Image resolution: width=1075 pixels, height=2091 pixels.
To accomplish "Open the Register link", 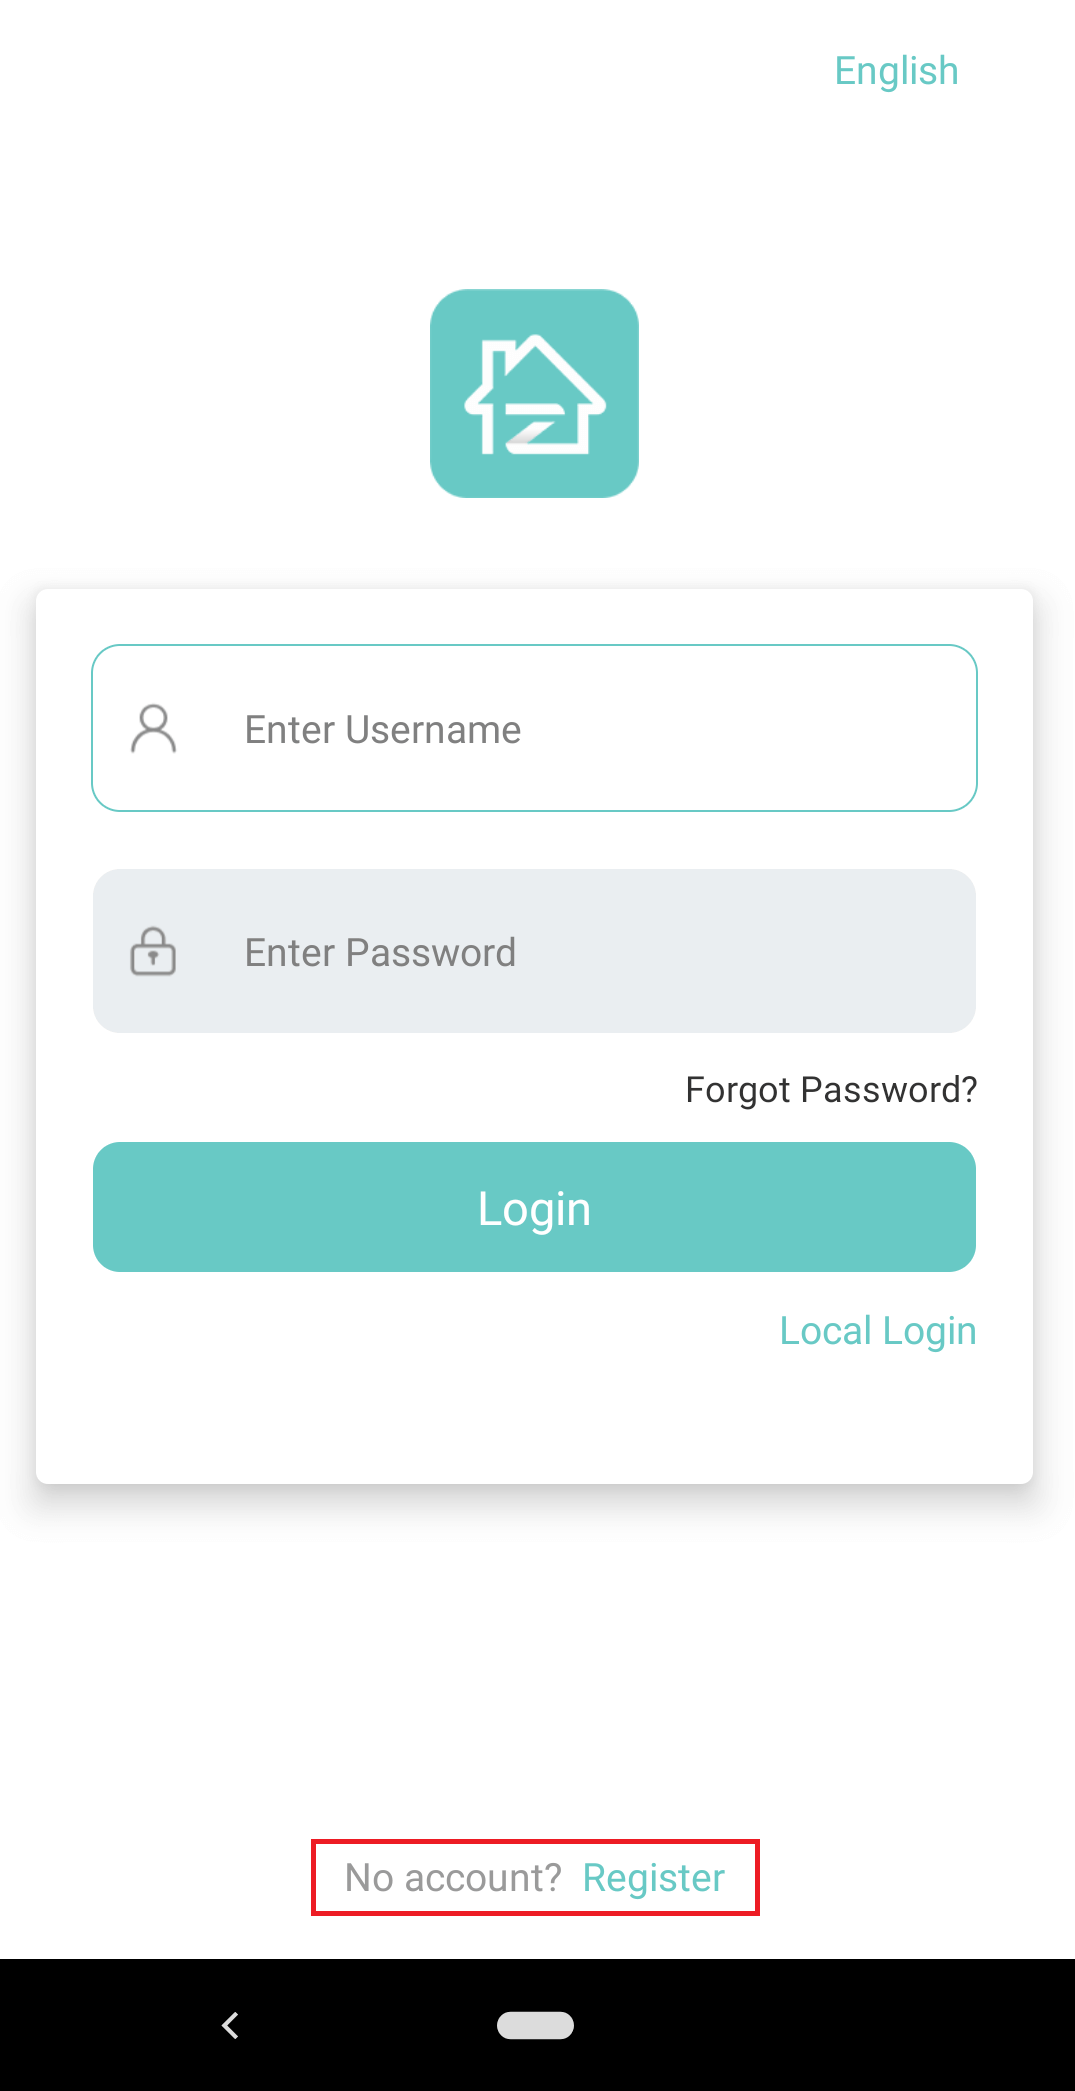I will (653, 1878).
